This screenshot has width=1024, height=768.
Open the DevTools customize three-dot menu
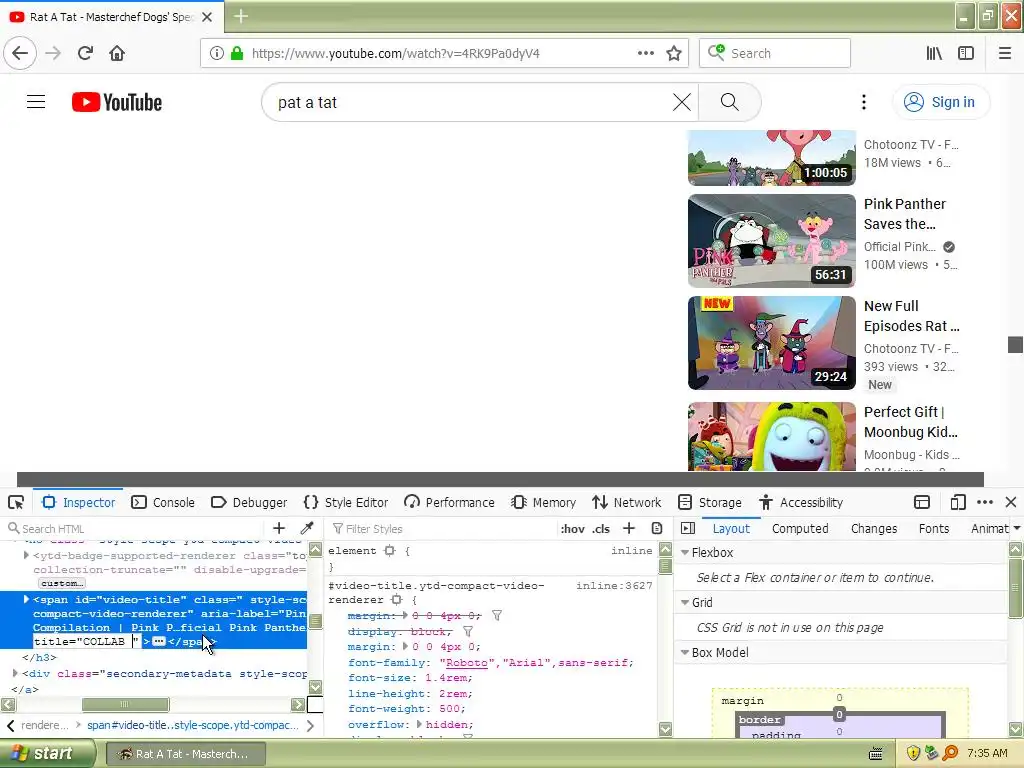click(x=985, y=502)
